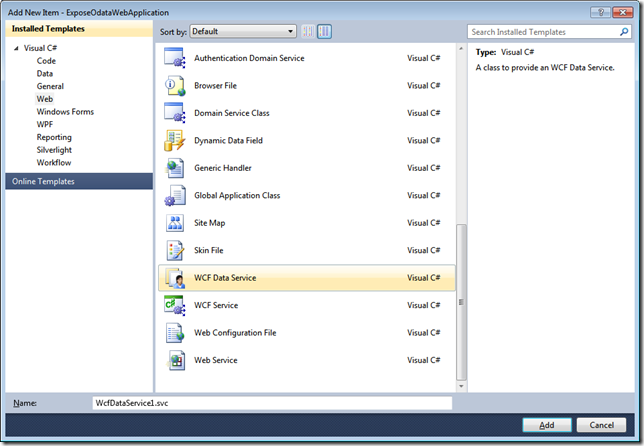The width and height of the screenshot is (644, 446).
Task: Select the Silverlight category
Action: click(54, 150)
